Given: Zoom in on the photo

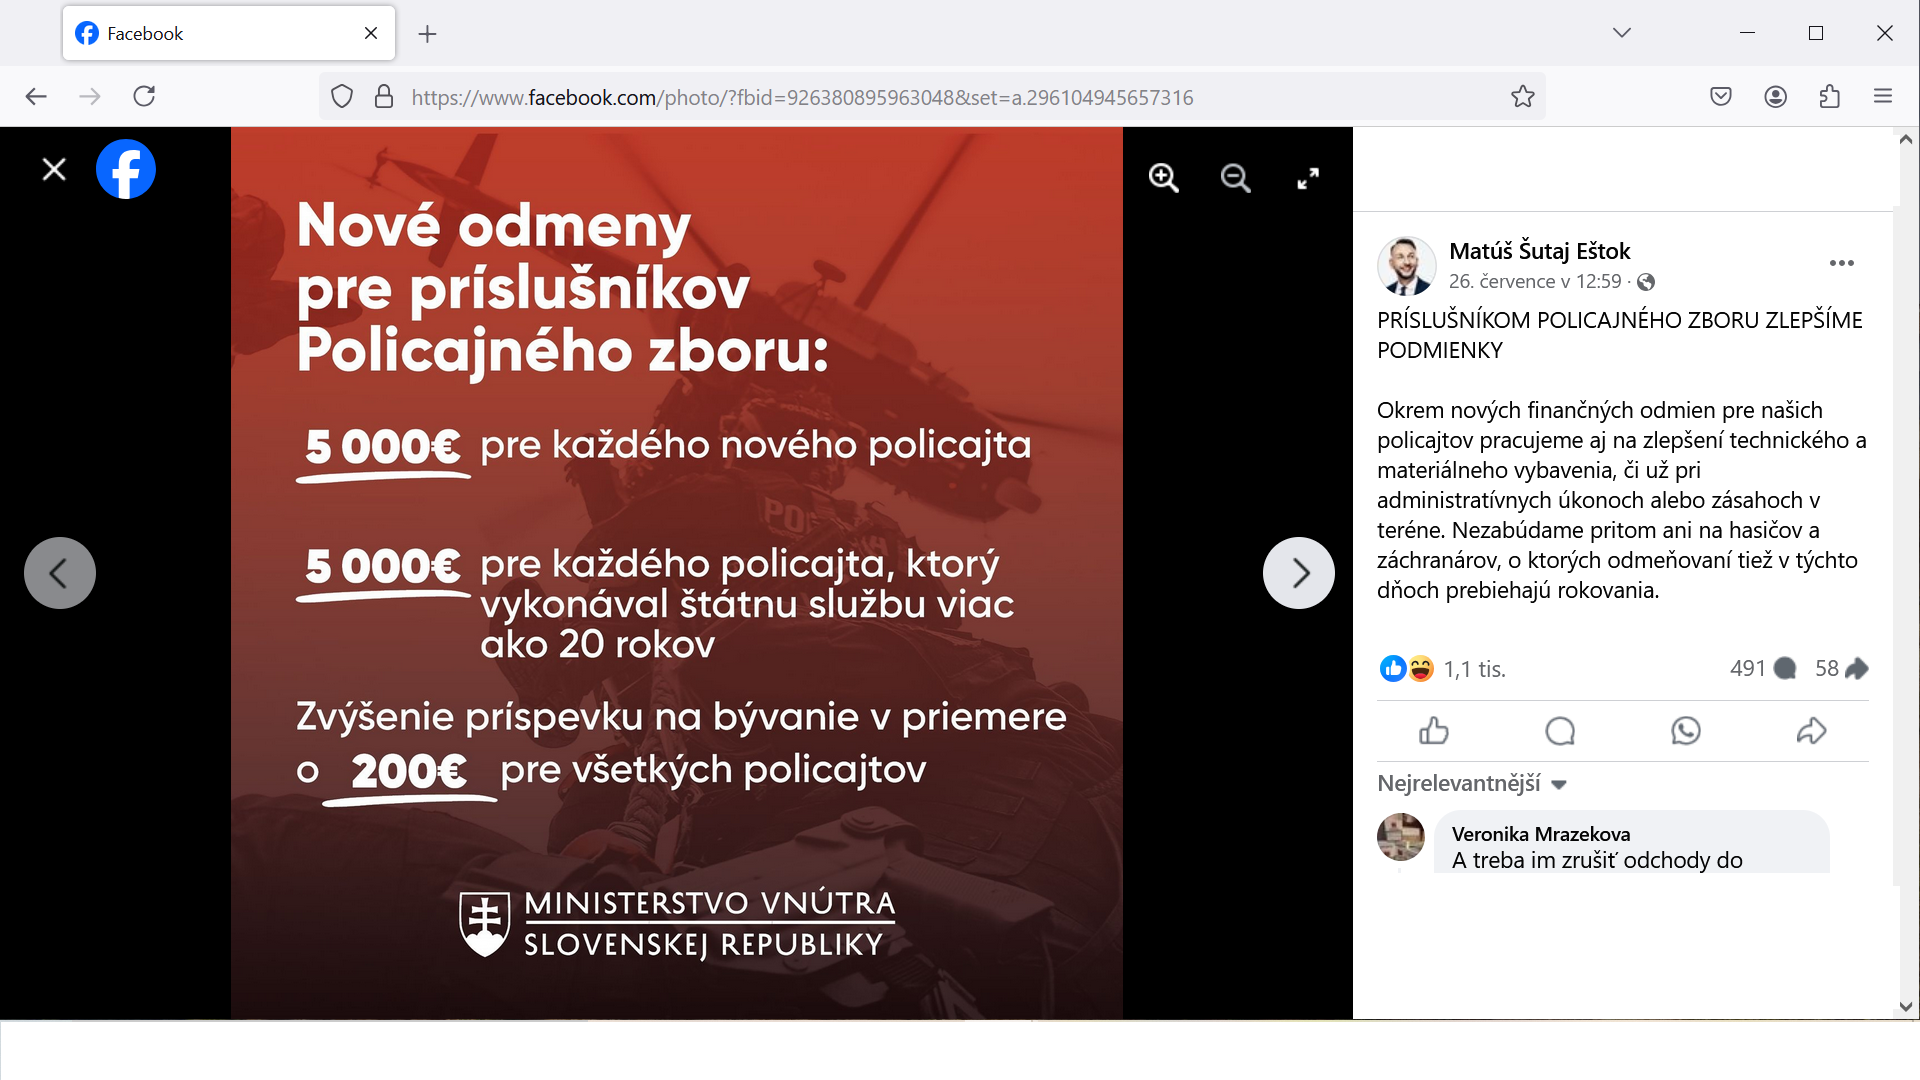Looking at the screenshot, I should click(x=1163, y=178).
